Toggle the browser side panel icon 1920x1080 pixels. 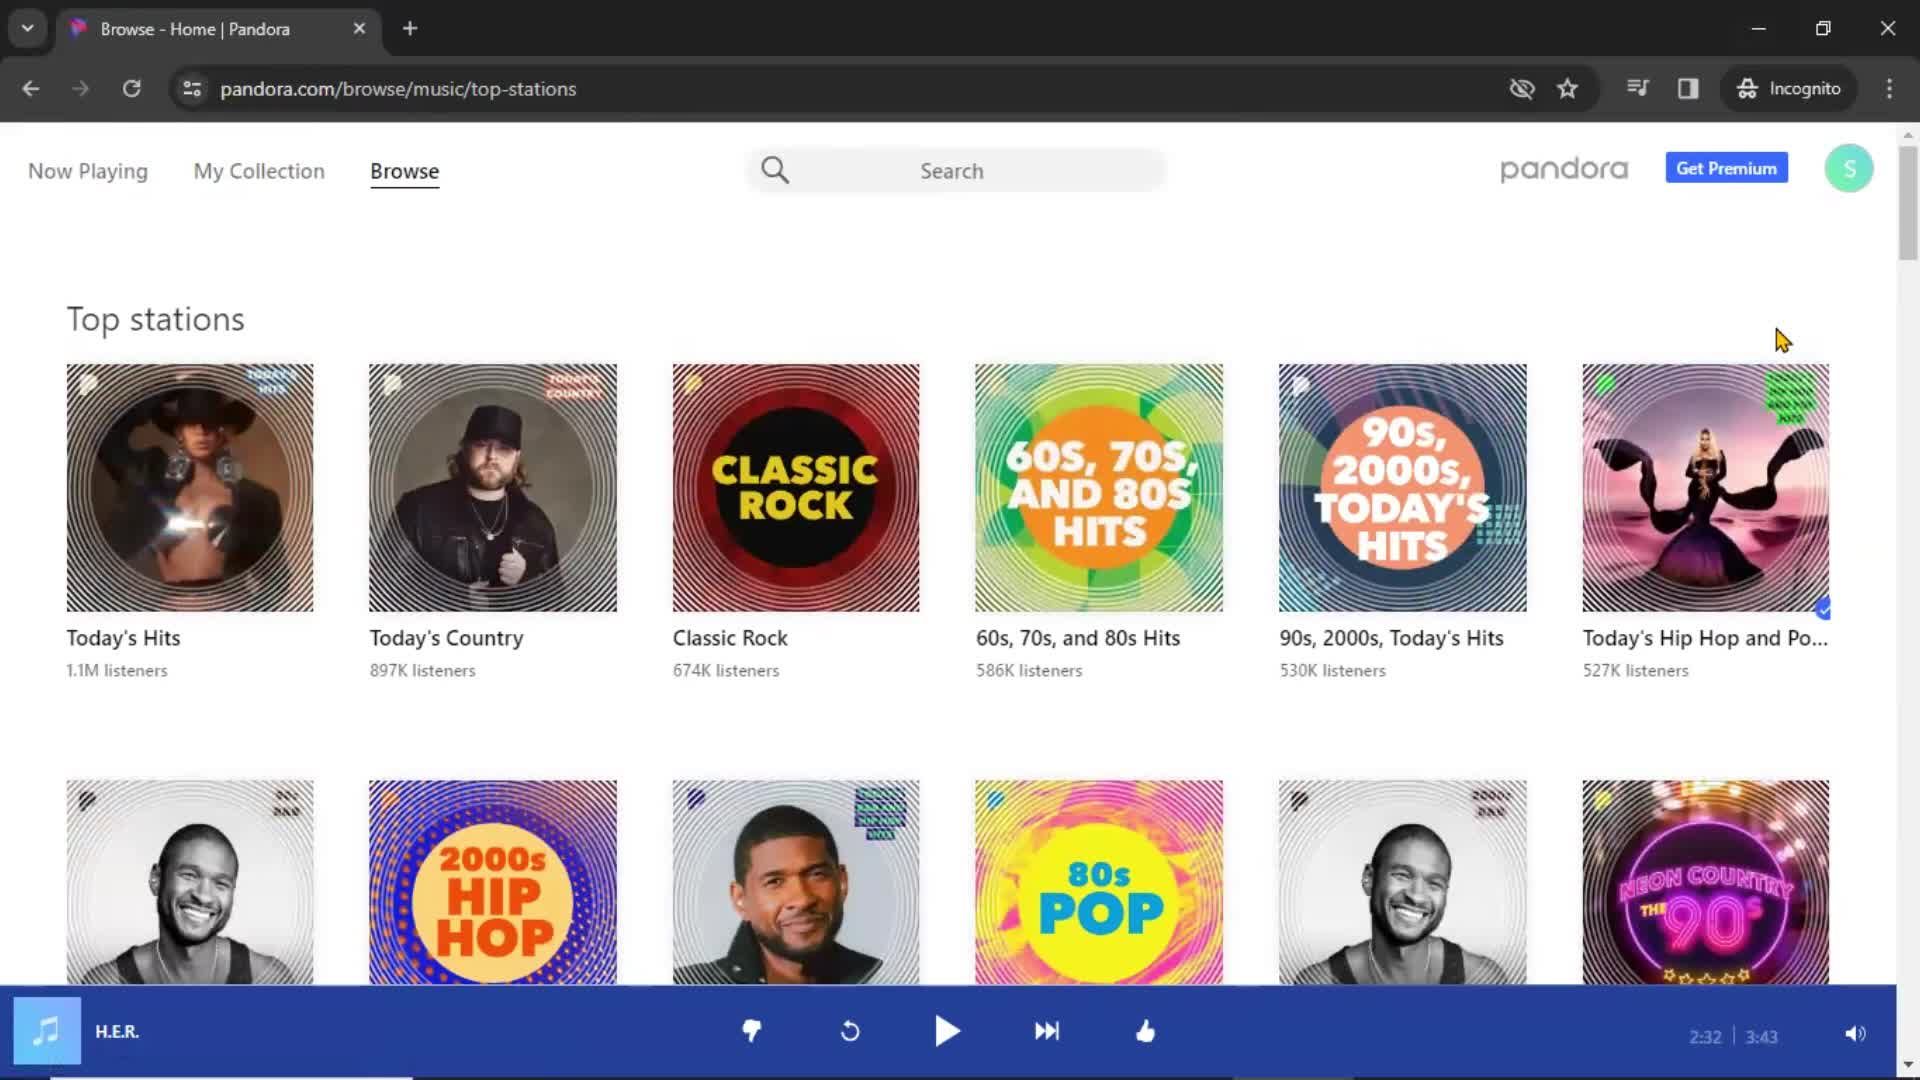(x=1688, y=88)
